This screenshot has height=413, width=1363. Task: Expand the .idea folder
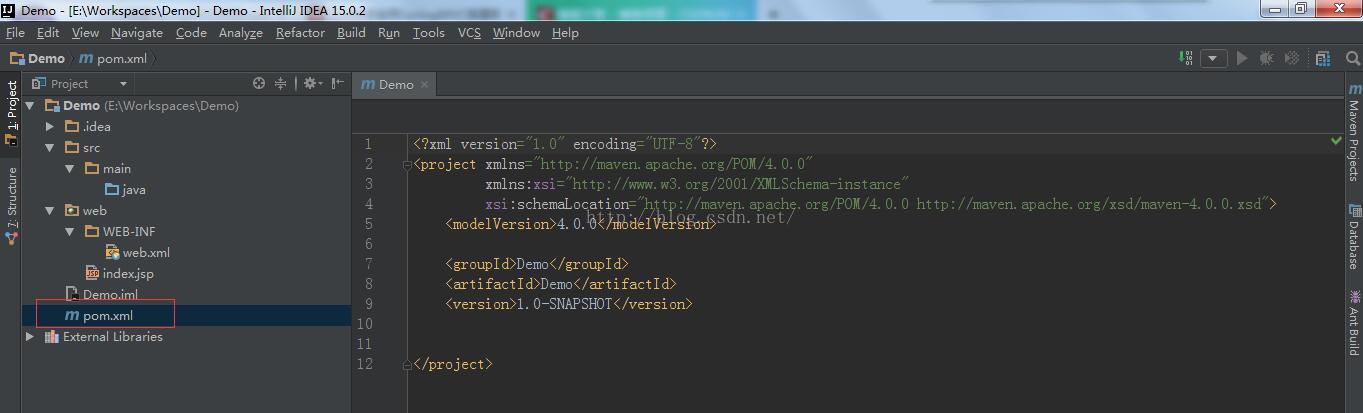[x=50, y=126]
